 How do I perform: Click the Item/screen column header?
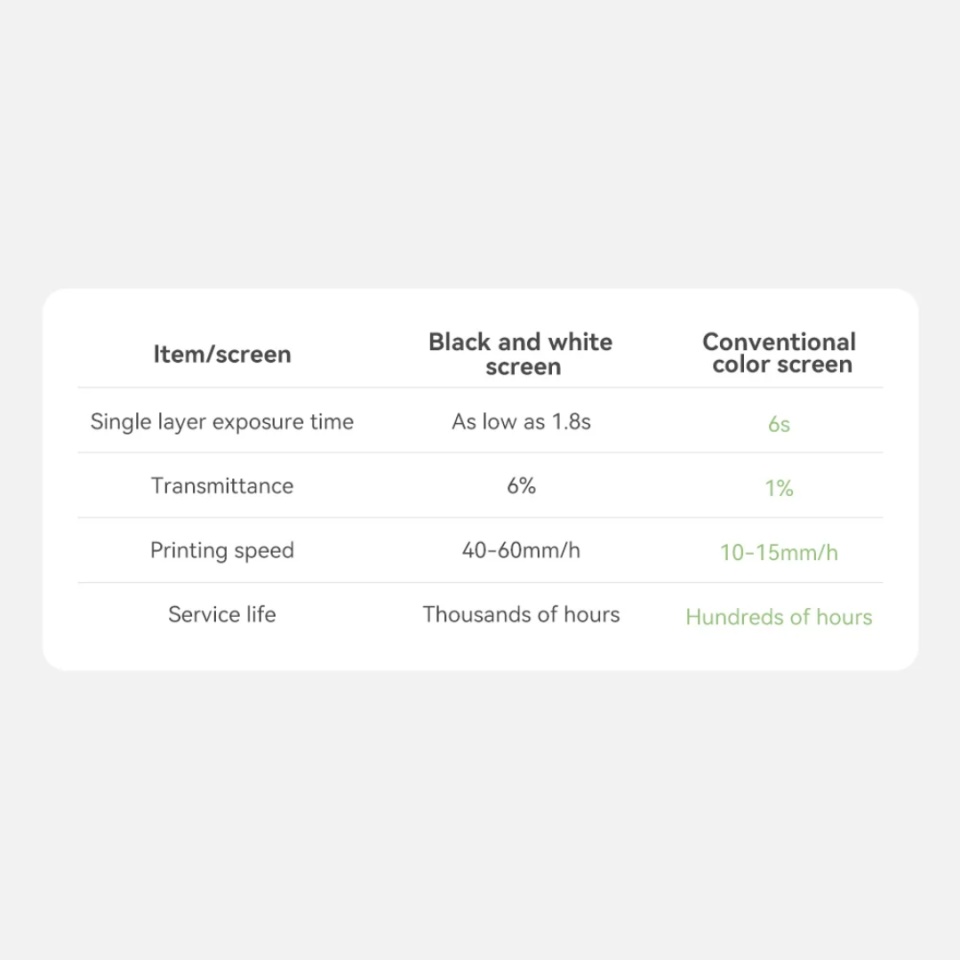[x=222, y=354]
